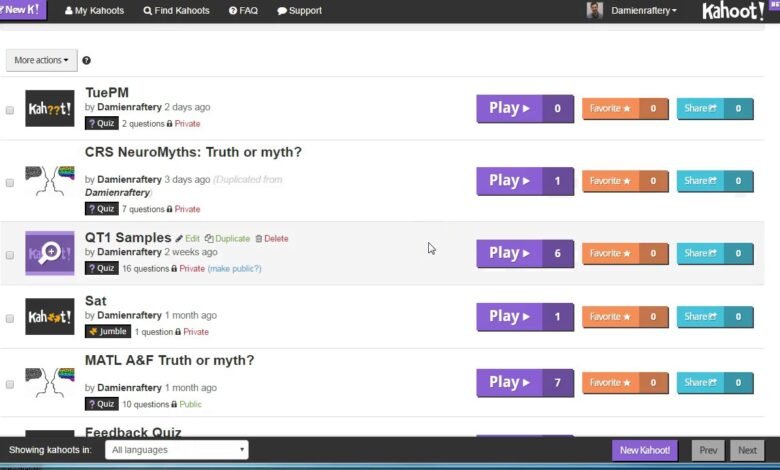
Task: Open the TuePM kahoot thumbnail
Action: pyautogui.click(x=50, y=108)
